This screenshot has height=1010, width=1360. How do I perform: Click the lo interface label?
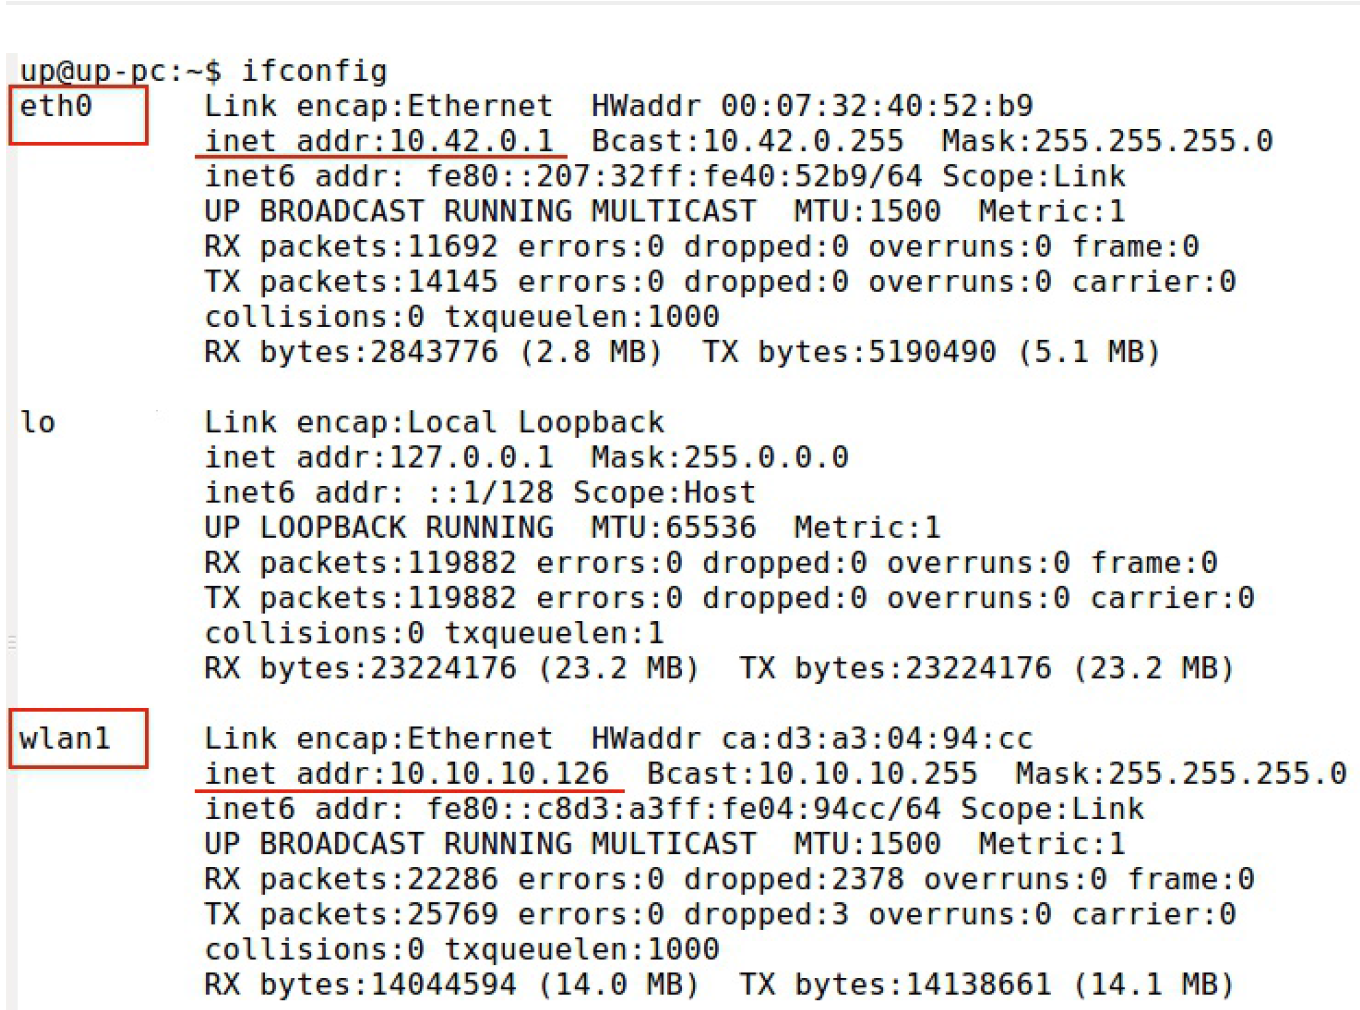38,422
